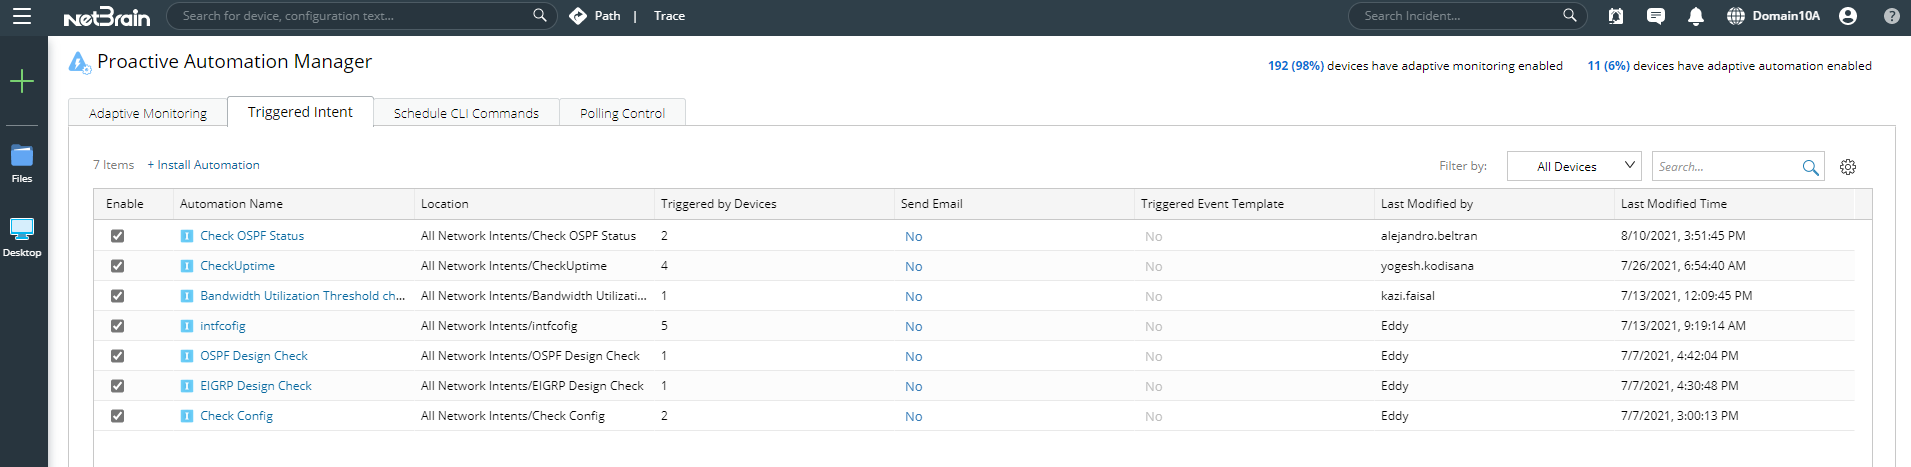The height and width of the screenshot is (467, 1911).
Task: Open the hamburger main menu
Action: click(22, 16)
